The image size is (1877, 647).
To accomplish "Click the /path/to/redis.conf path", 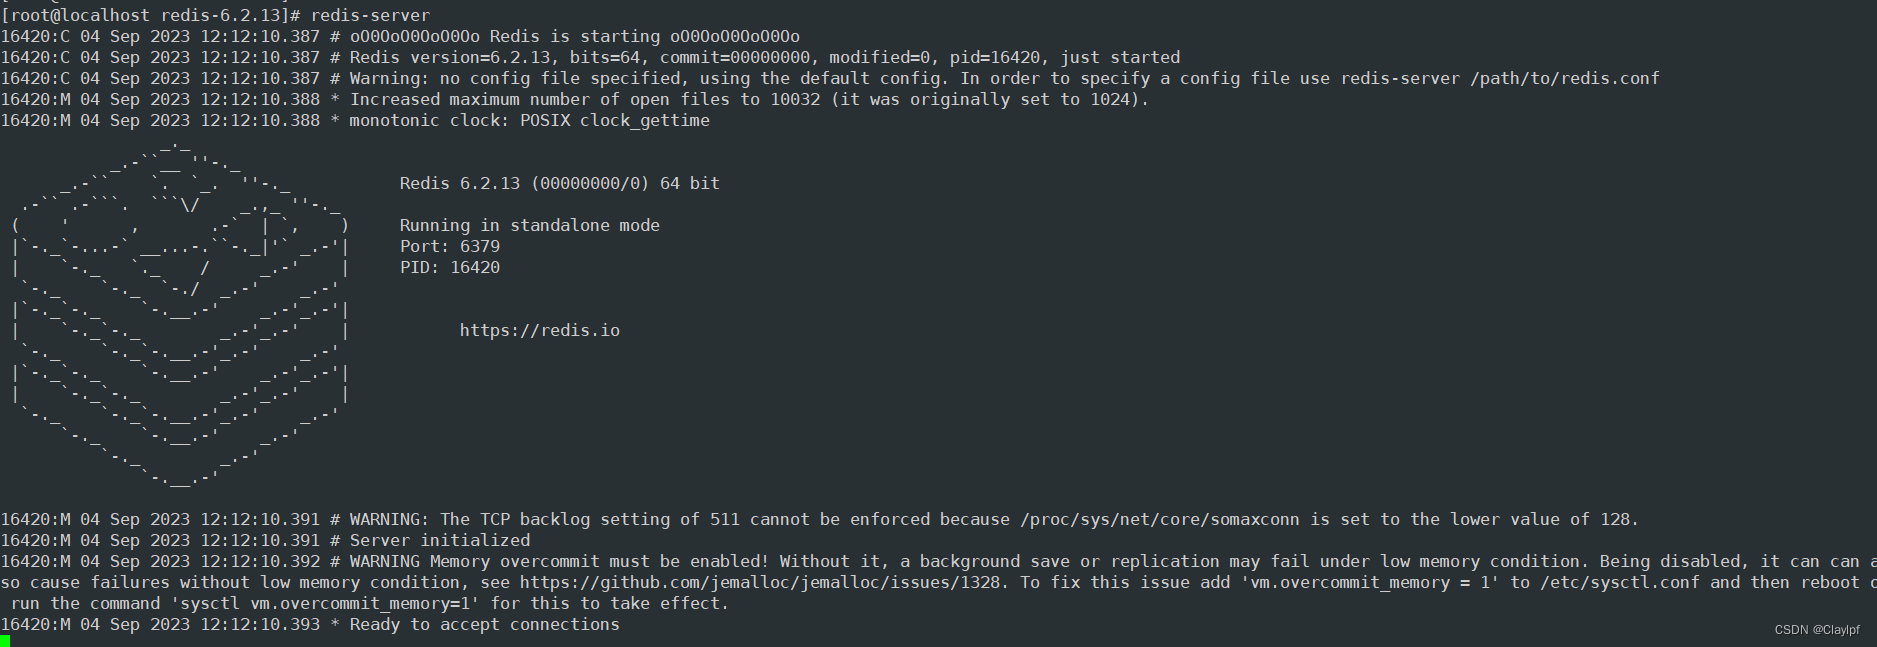I will point(1564,78).
